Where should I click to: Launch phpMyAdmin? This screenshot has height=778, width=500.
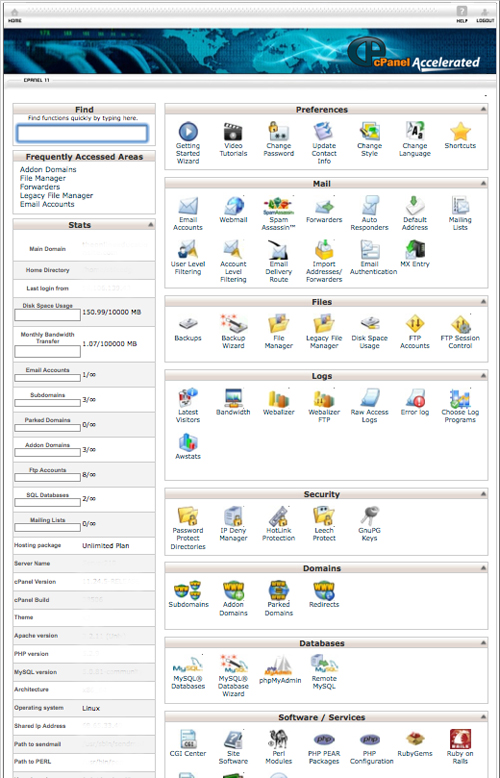pyautogui.click(x=280, y=666)
